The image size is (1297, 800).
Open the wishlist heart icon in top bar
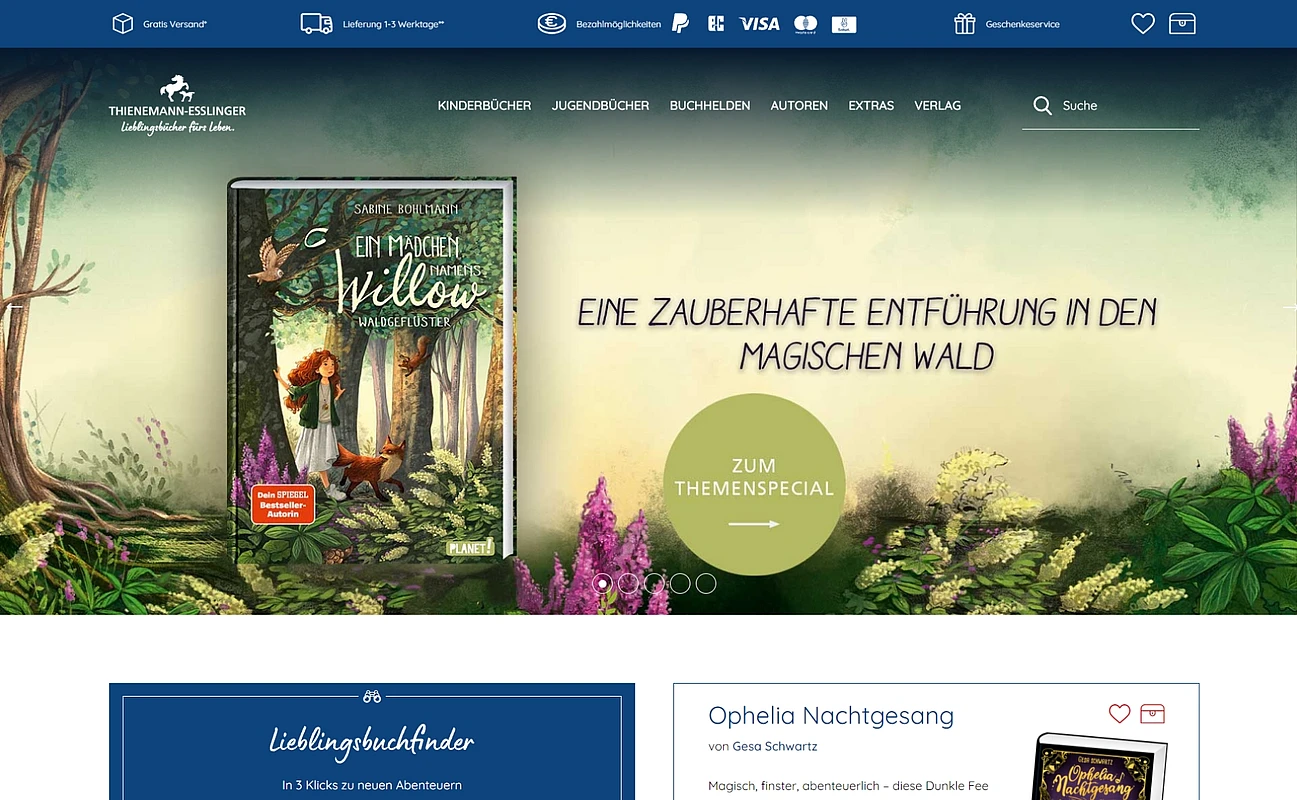(1143, 24)
